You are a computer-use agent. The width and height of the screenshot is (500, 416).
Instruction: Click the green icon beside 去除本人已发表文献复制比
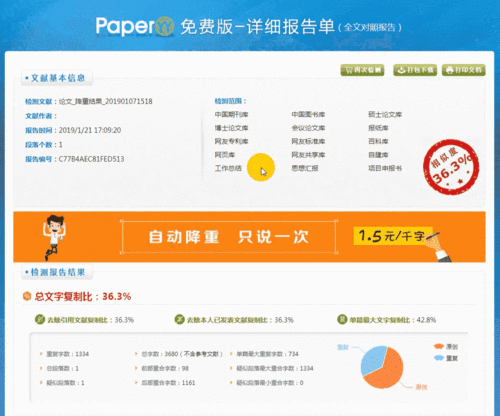tap(179, 320)
